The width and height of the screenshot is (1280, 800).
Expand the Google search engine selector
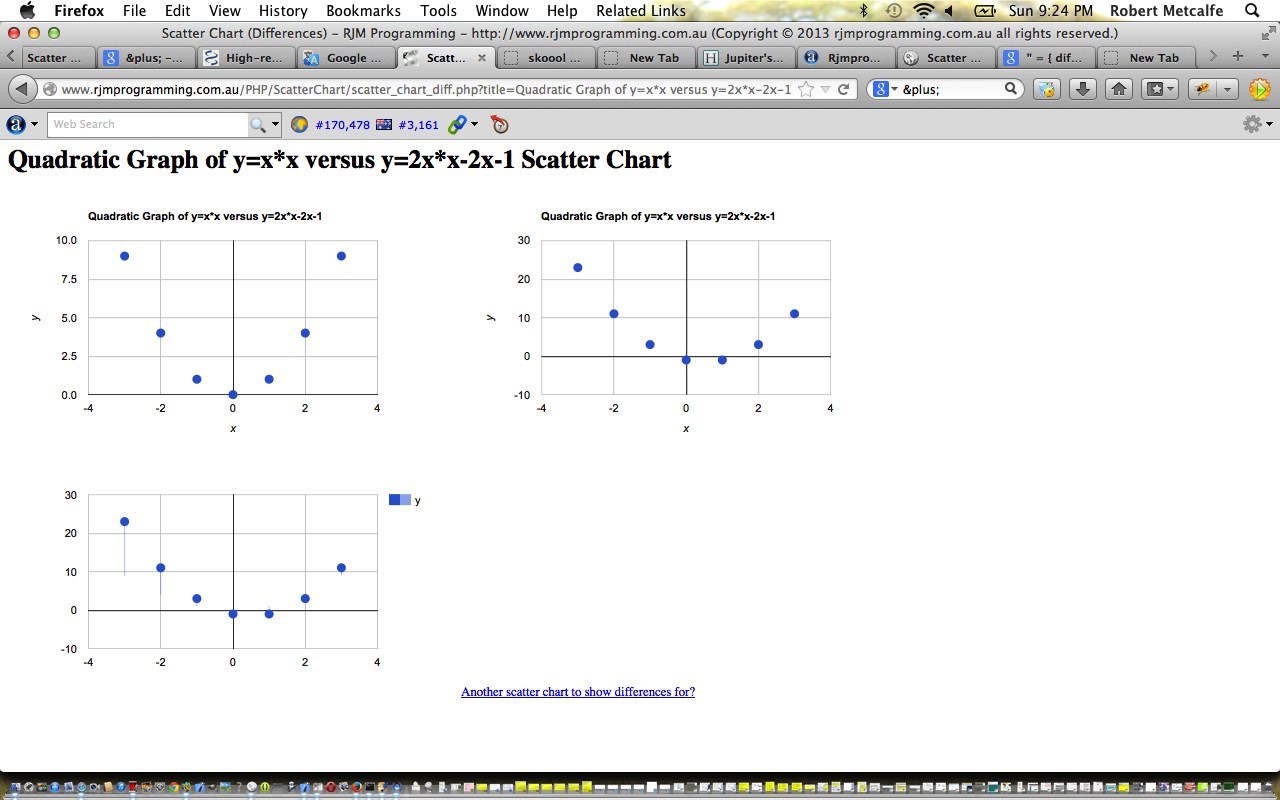(884, 89)
